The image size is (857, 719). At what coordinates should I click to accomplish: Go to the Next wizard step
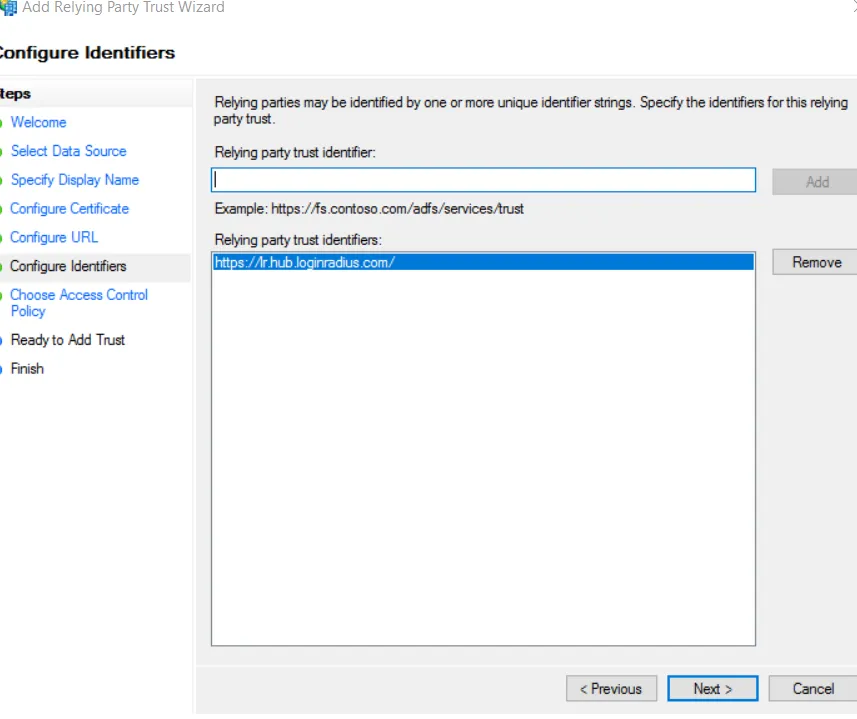[712, 688]
